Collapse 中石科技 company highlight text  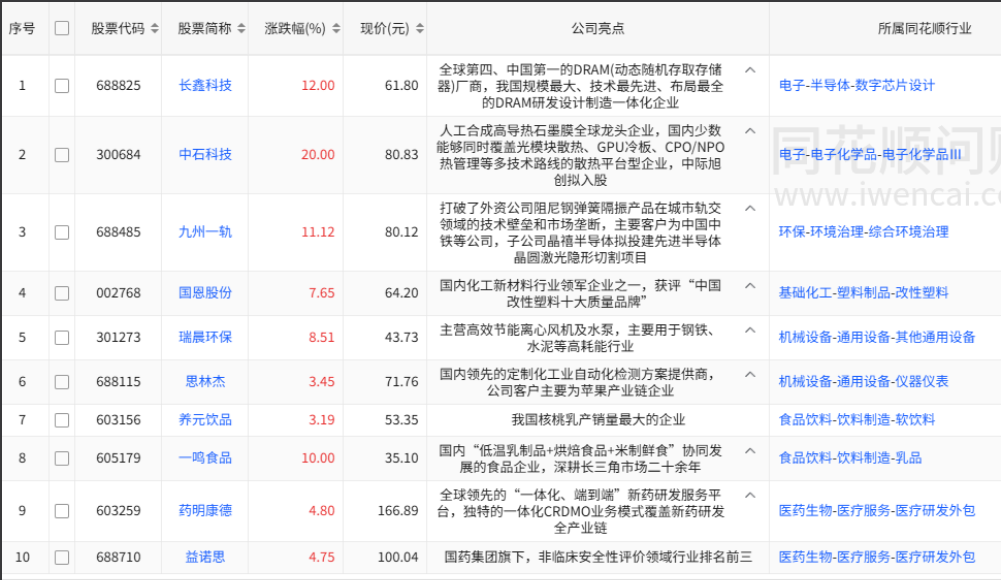tap(751, 131)
